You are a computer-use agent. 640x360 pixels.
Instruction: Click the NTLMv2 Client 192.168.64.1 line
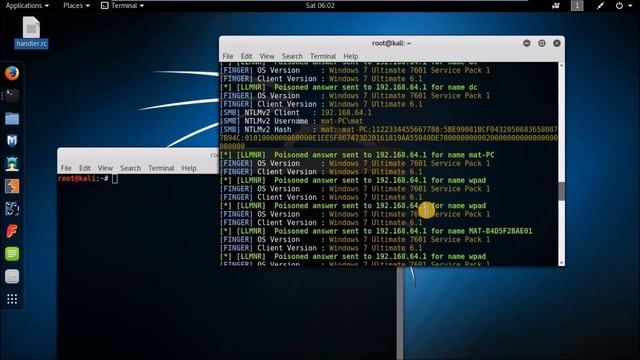296,113
